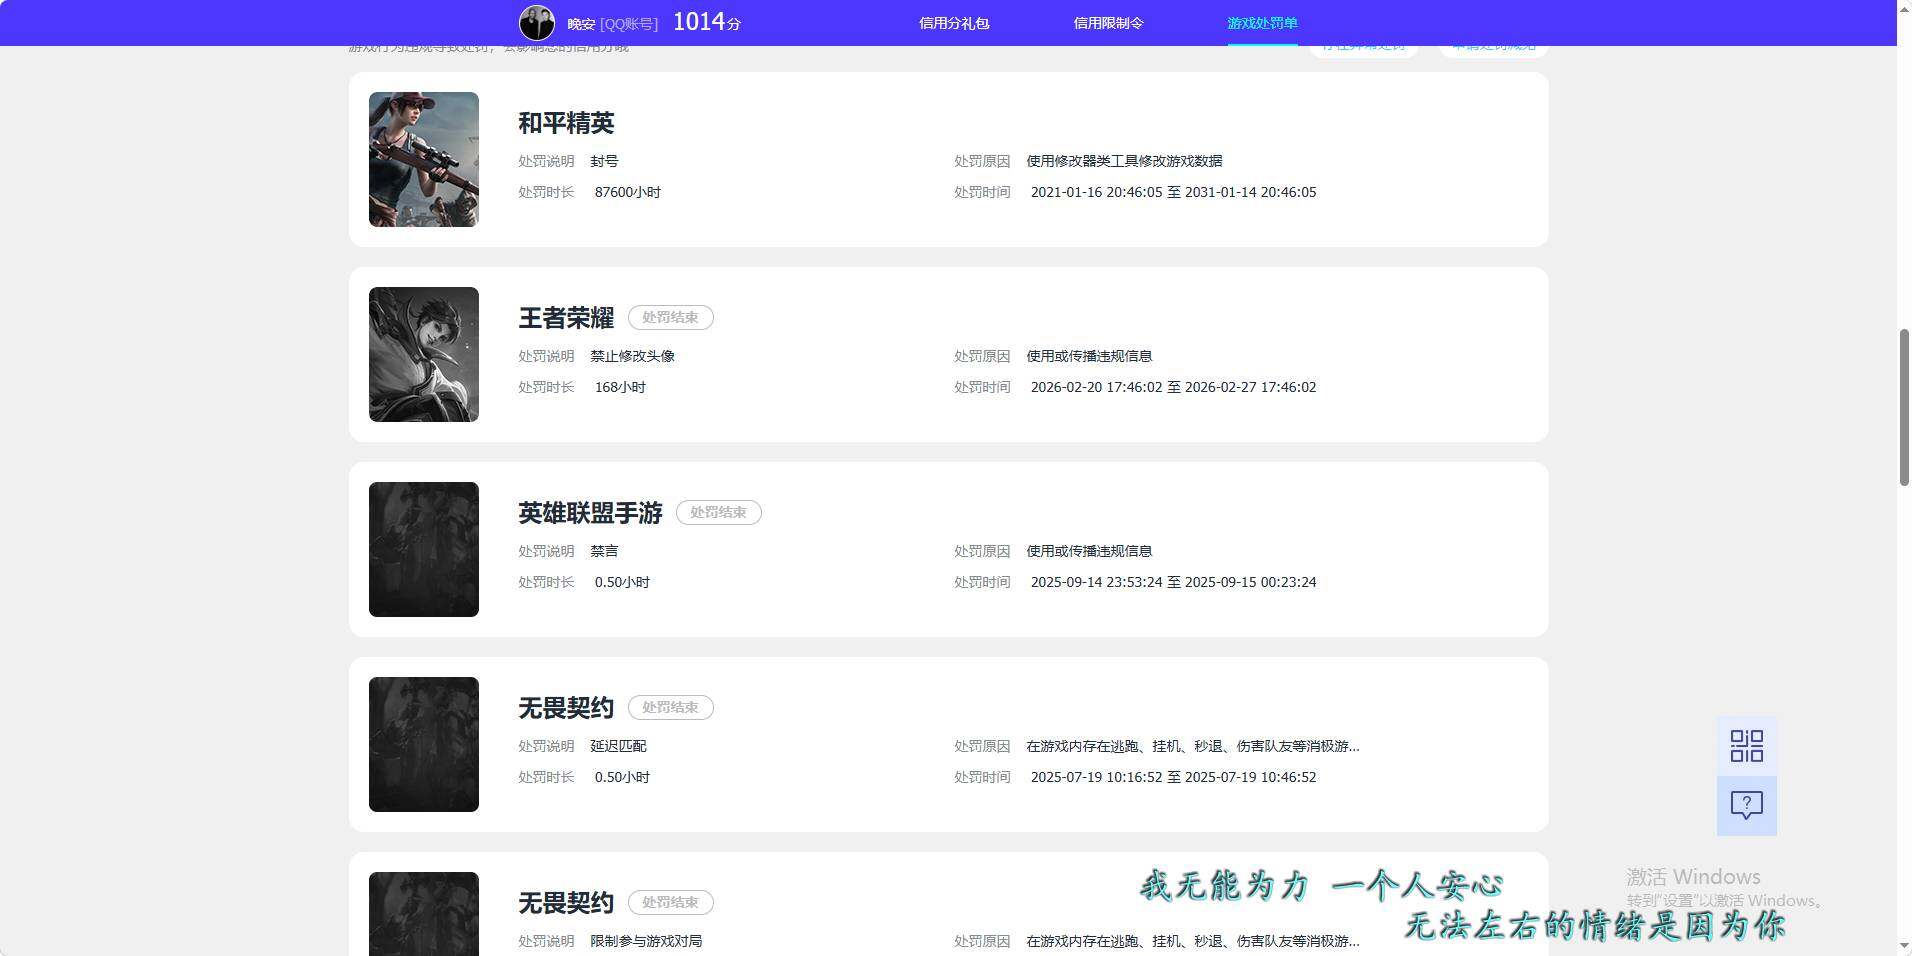Click thumbnail of 无畏契约 延迟匹配 record

click(x=424, y=744)
